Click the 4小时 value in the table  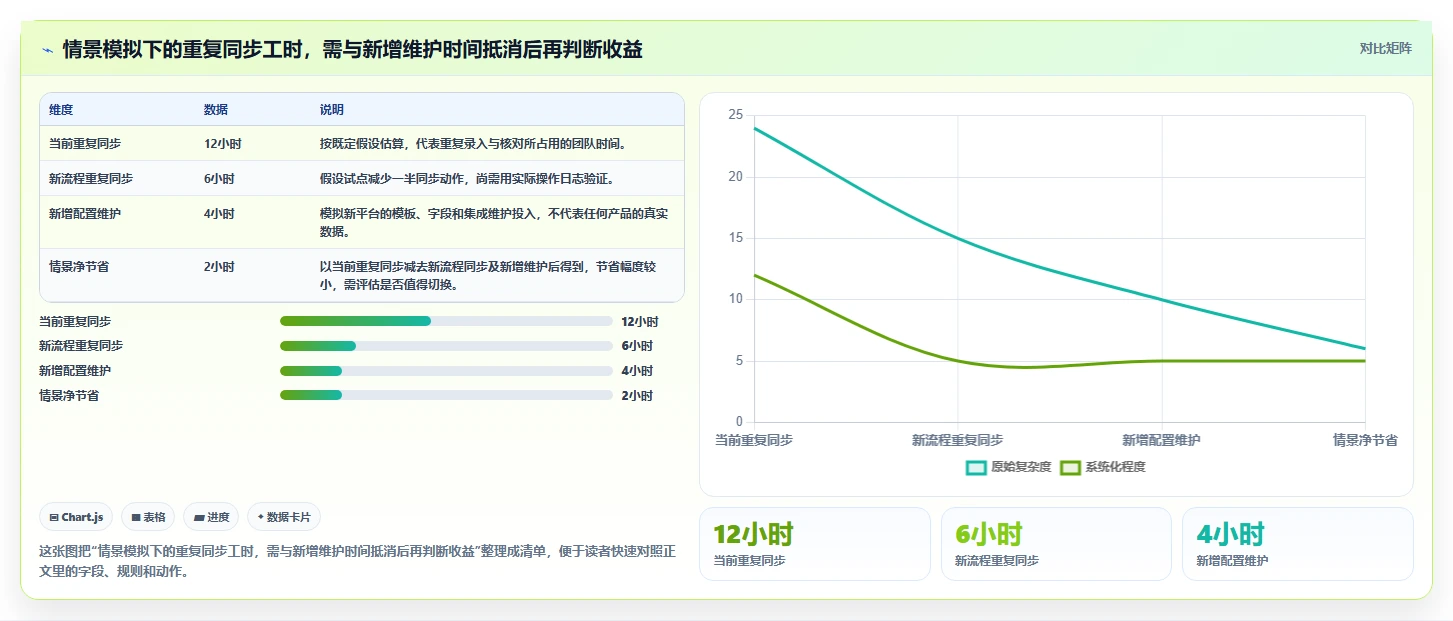click(219, 213)
